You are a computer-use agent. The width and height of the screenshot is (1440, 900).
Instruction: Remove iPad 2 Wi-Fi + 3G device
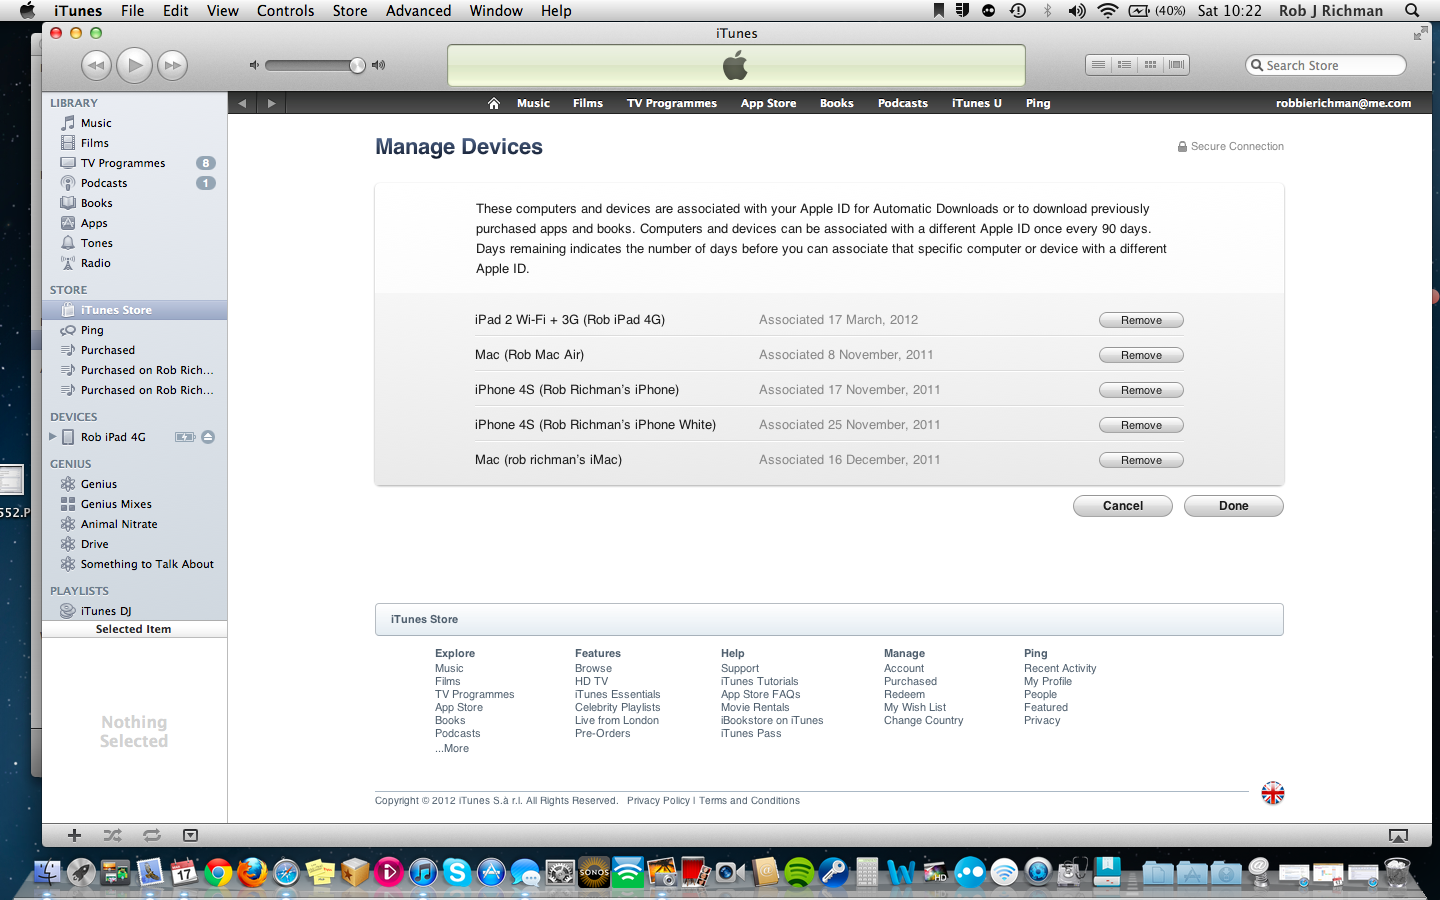point(1141,320)
